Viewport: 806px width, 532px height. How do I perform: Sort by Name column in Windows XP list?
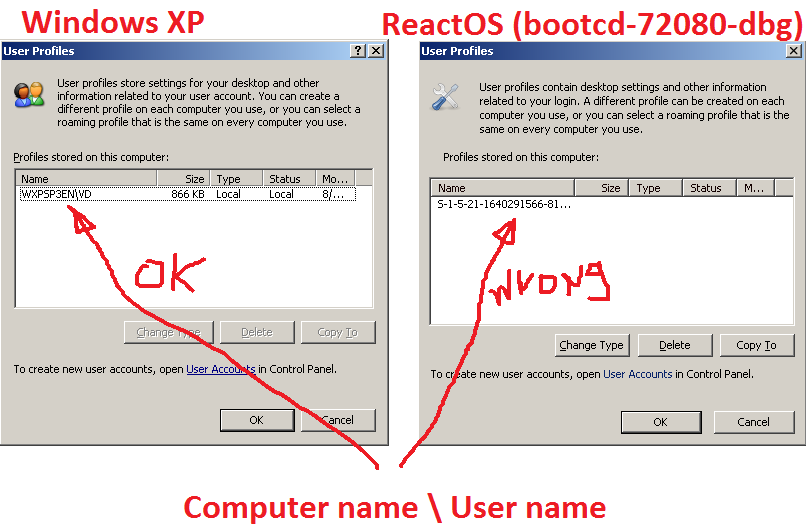pyautogui.click(x=86, y=179)
